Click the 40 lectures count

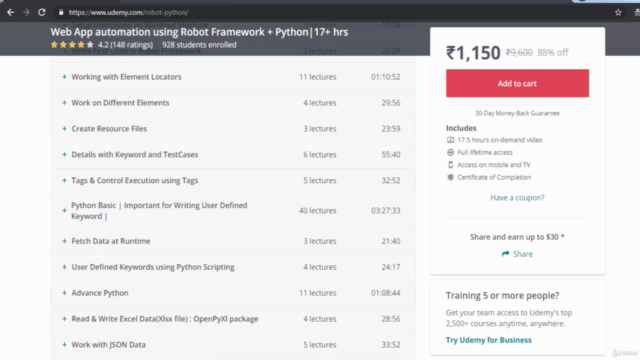pos(318,211)
